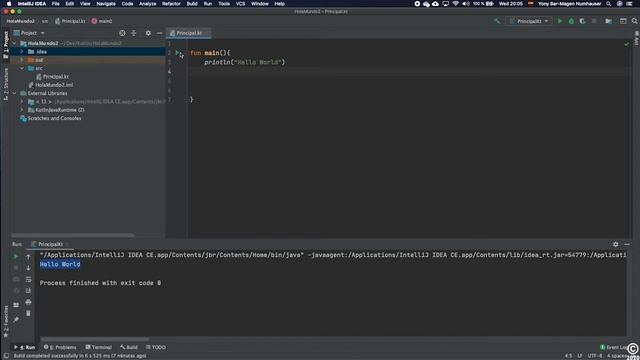The height and width of the screenshot is (360, 640).
Task: Open the TODO tool window tab
Action: point(156,347)
